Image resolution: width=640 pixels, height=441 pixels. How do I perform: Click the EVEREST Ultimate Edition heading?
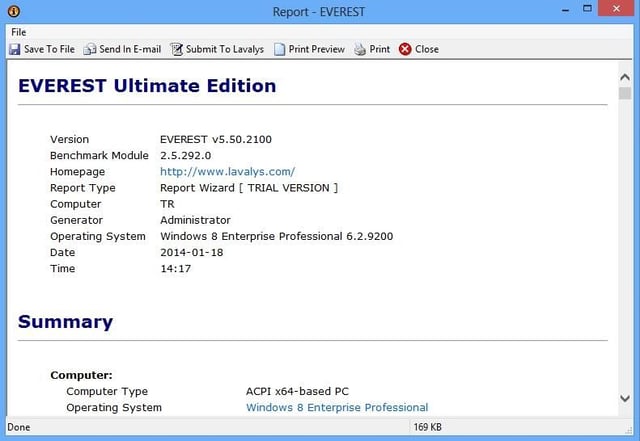click(147, 86)
